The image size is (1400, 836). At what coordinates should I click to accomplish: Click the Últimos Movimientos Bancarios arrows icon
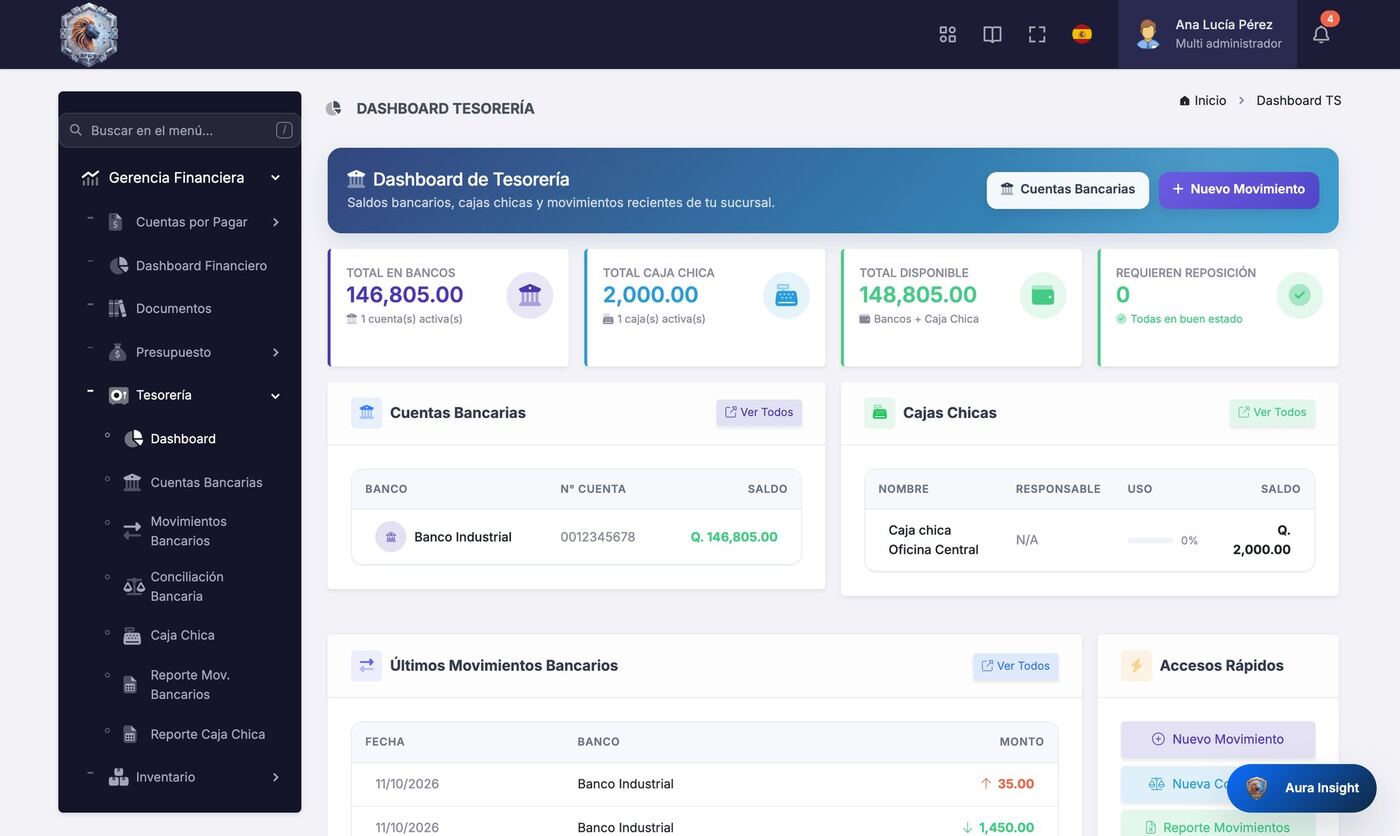click(x=366, y=666)
